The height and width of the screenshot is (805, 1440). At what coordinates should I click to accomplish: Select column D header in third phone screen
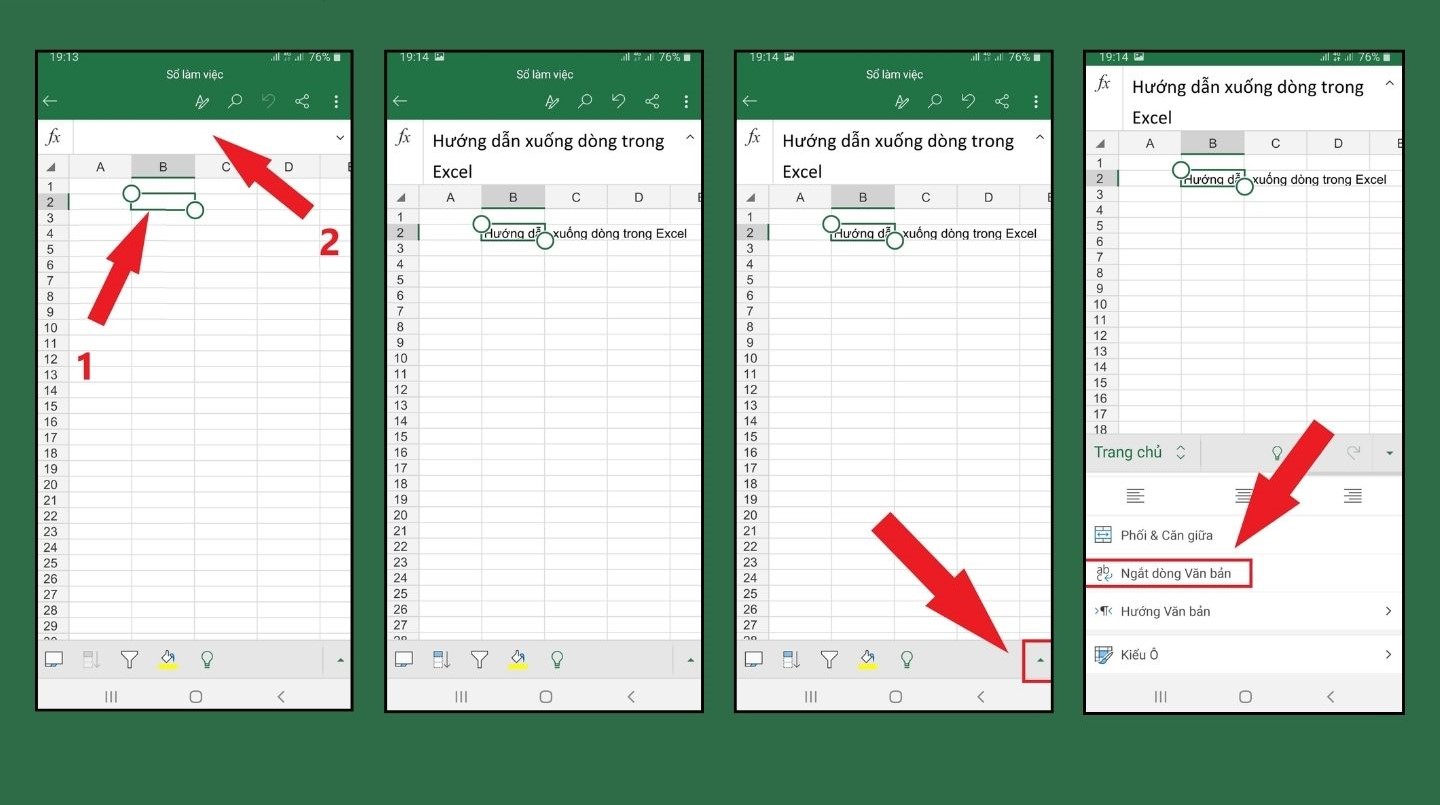988,197
